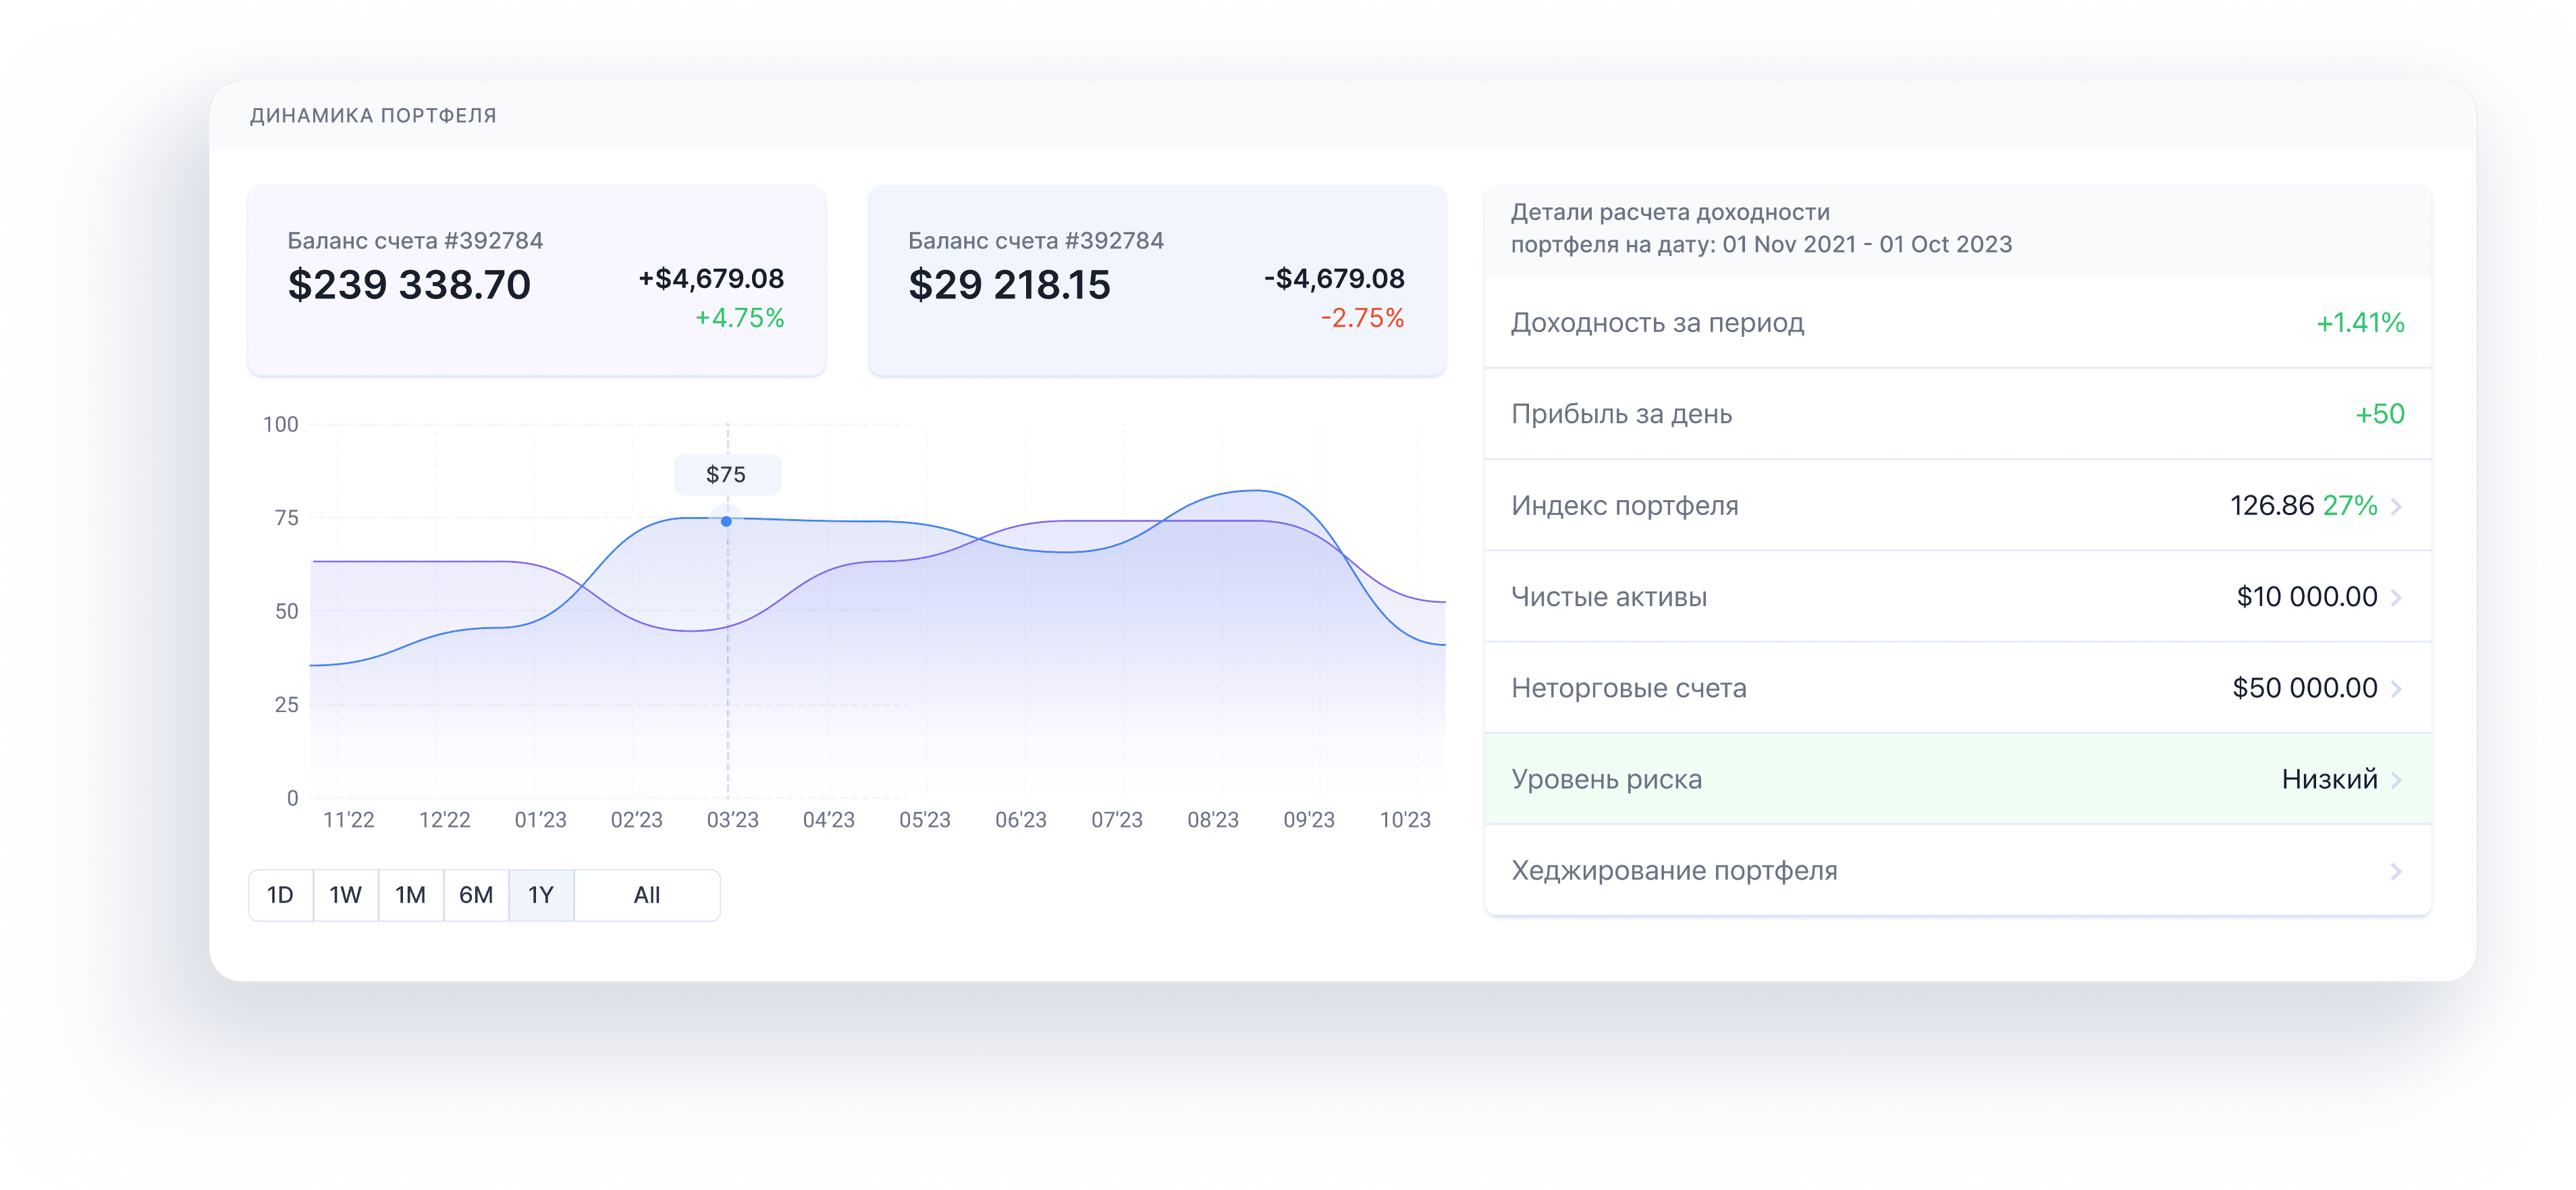Select the 1Y range toggle
The width and height of the screenshot is (2576, 1190).
(x=541, y=895)
